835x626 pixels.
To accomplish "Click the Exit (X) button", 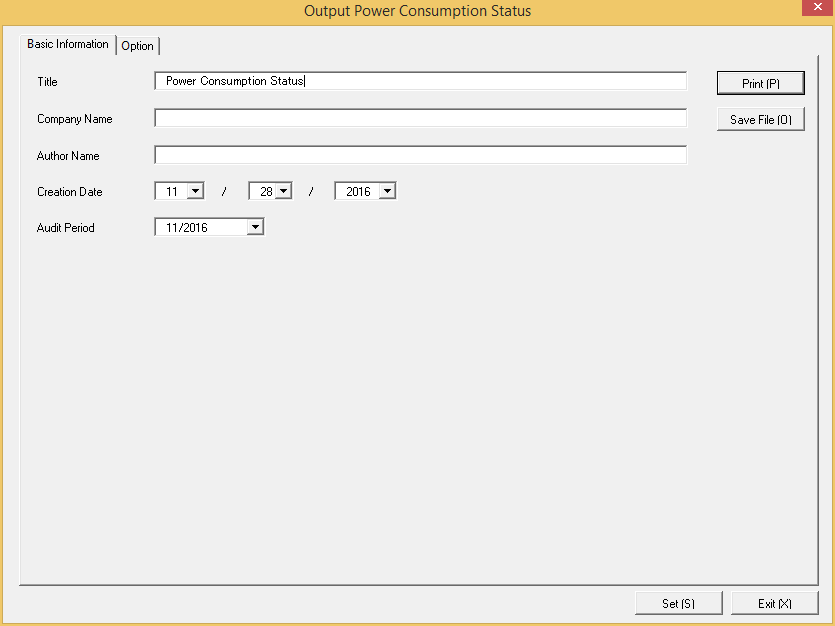I will click(x=774, y=603).
